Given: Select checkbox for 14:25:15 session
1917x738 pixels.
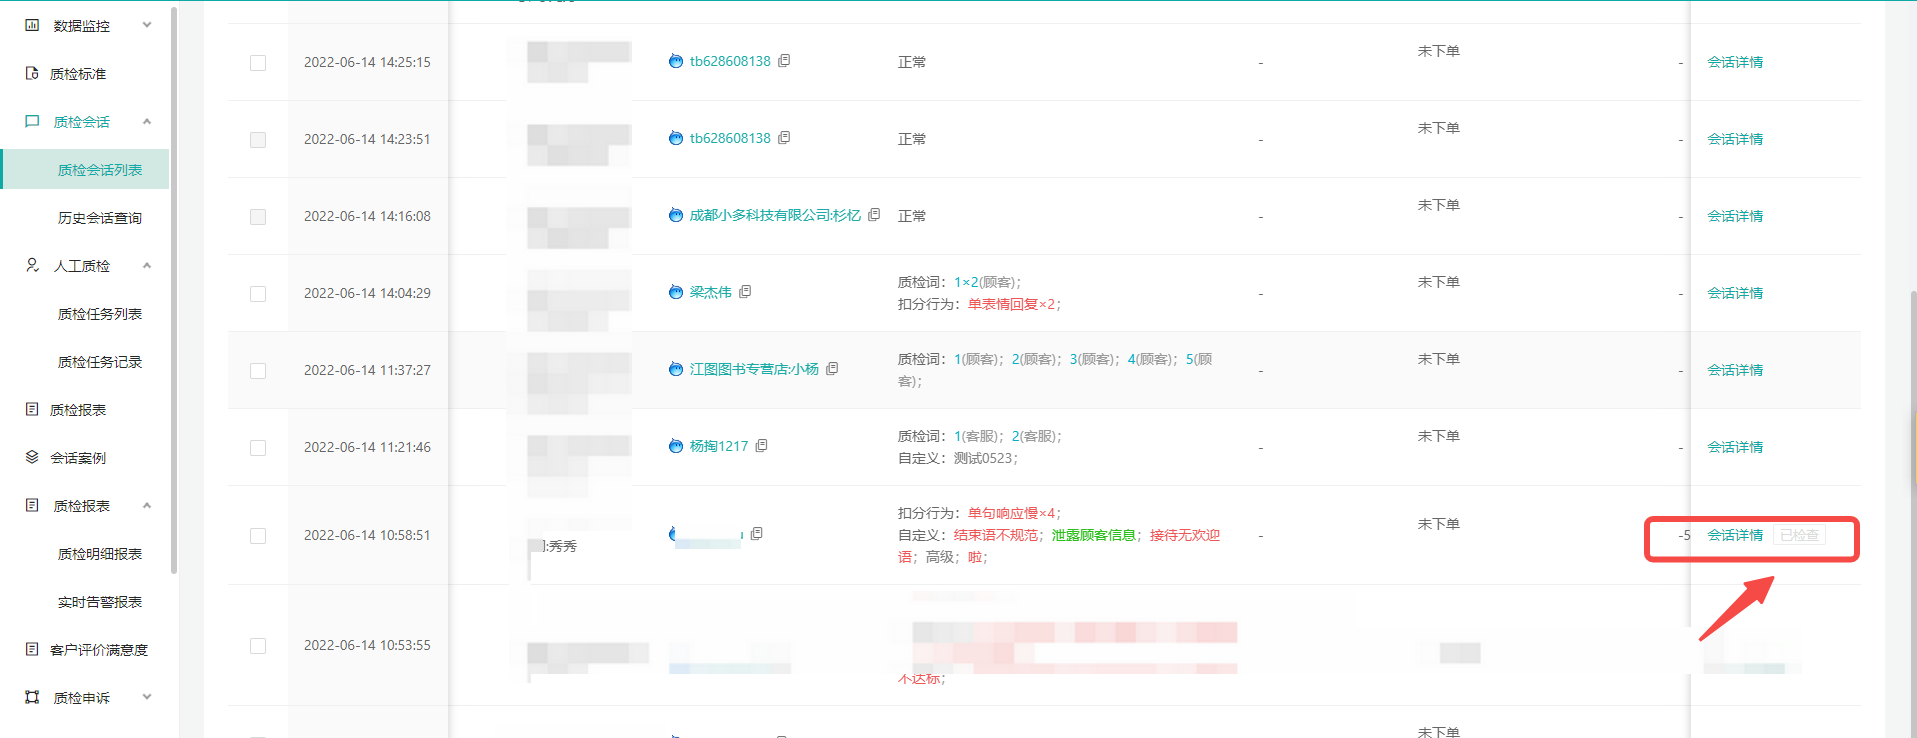Looking at the screenshot, I should pos(258,62).
